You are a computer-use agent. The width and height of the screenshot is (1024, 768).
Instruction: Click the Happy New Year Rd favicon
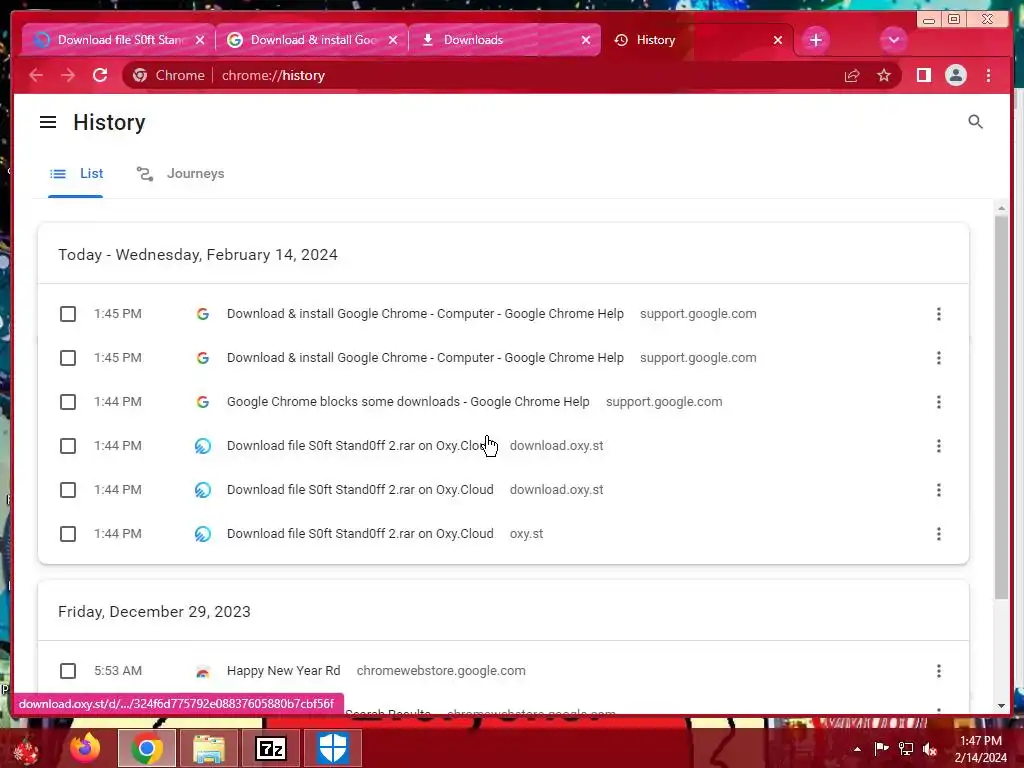203,671
